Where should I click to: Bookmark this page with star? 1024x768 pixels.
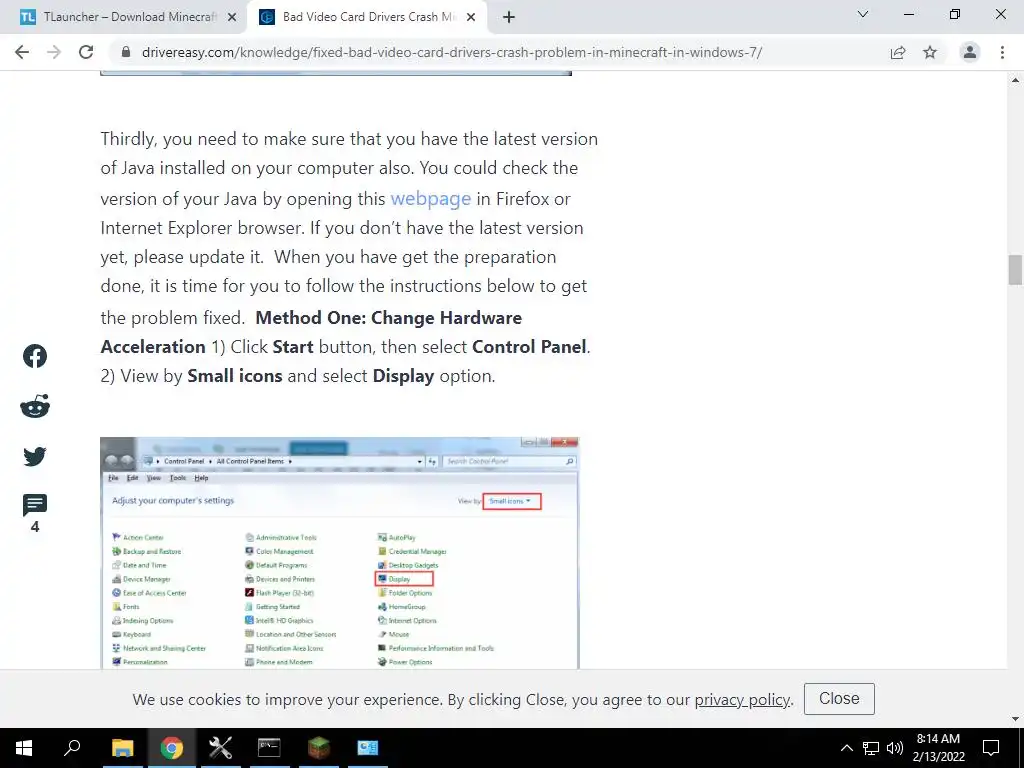930,52
